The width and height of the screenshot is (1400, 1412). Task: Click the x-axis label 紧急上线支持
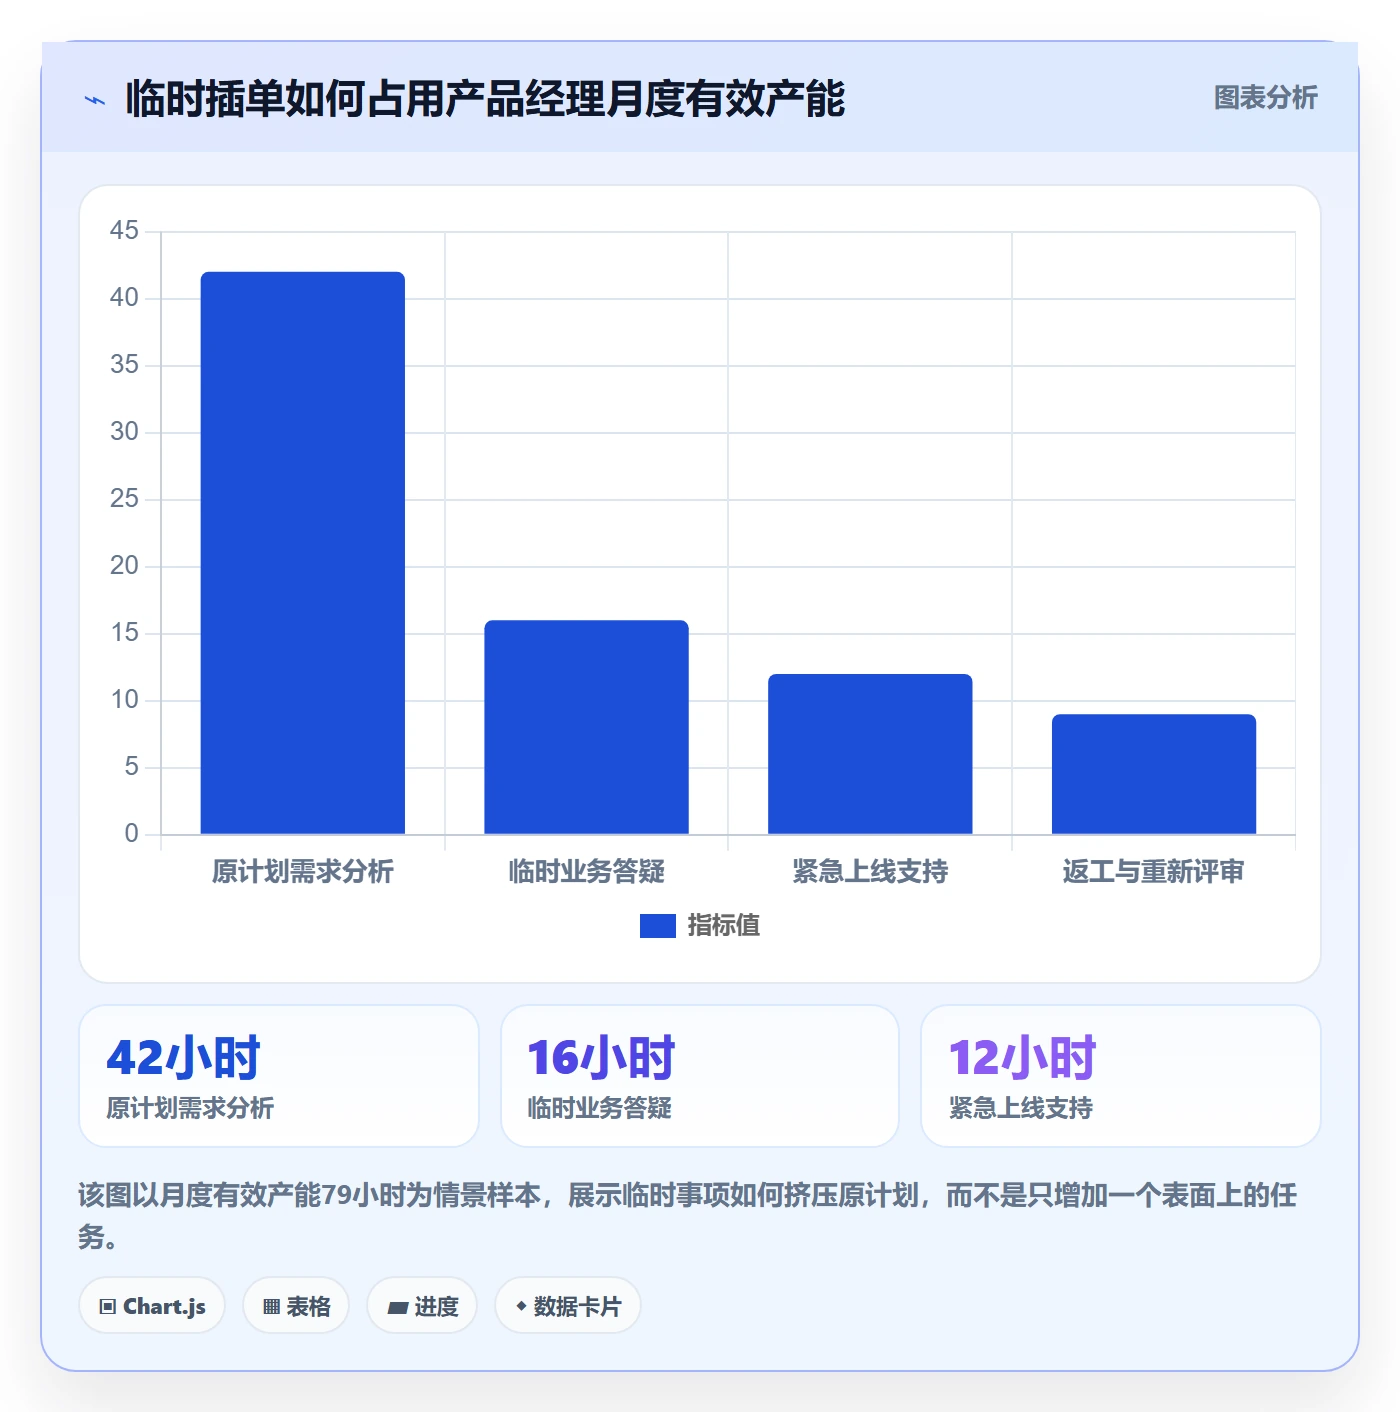tap(870, 872)
